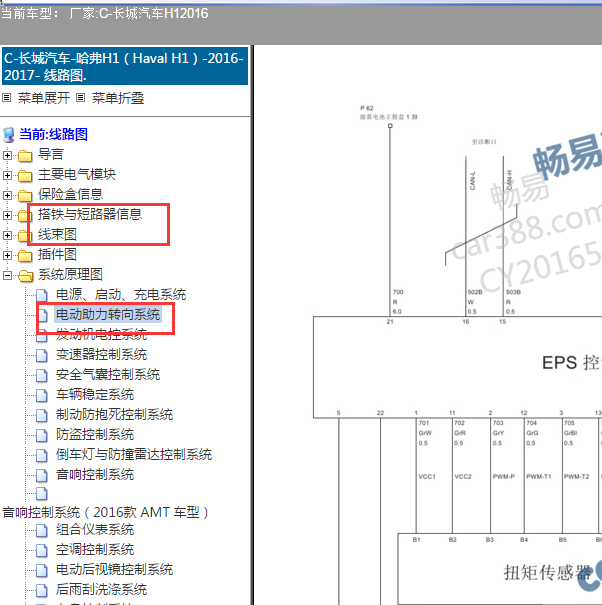Select the 搭铁与短路器信息 tree label

[x=90, y=214]
